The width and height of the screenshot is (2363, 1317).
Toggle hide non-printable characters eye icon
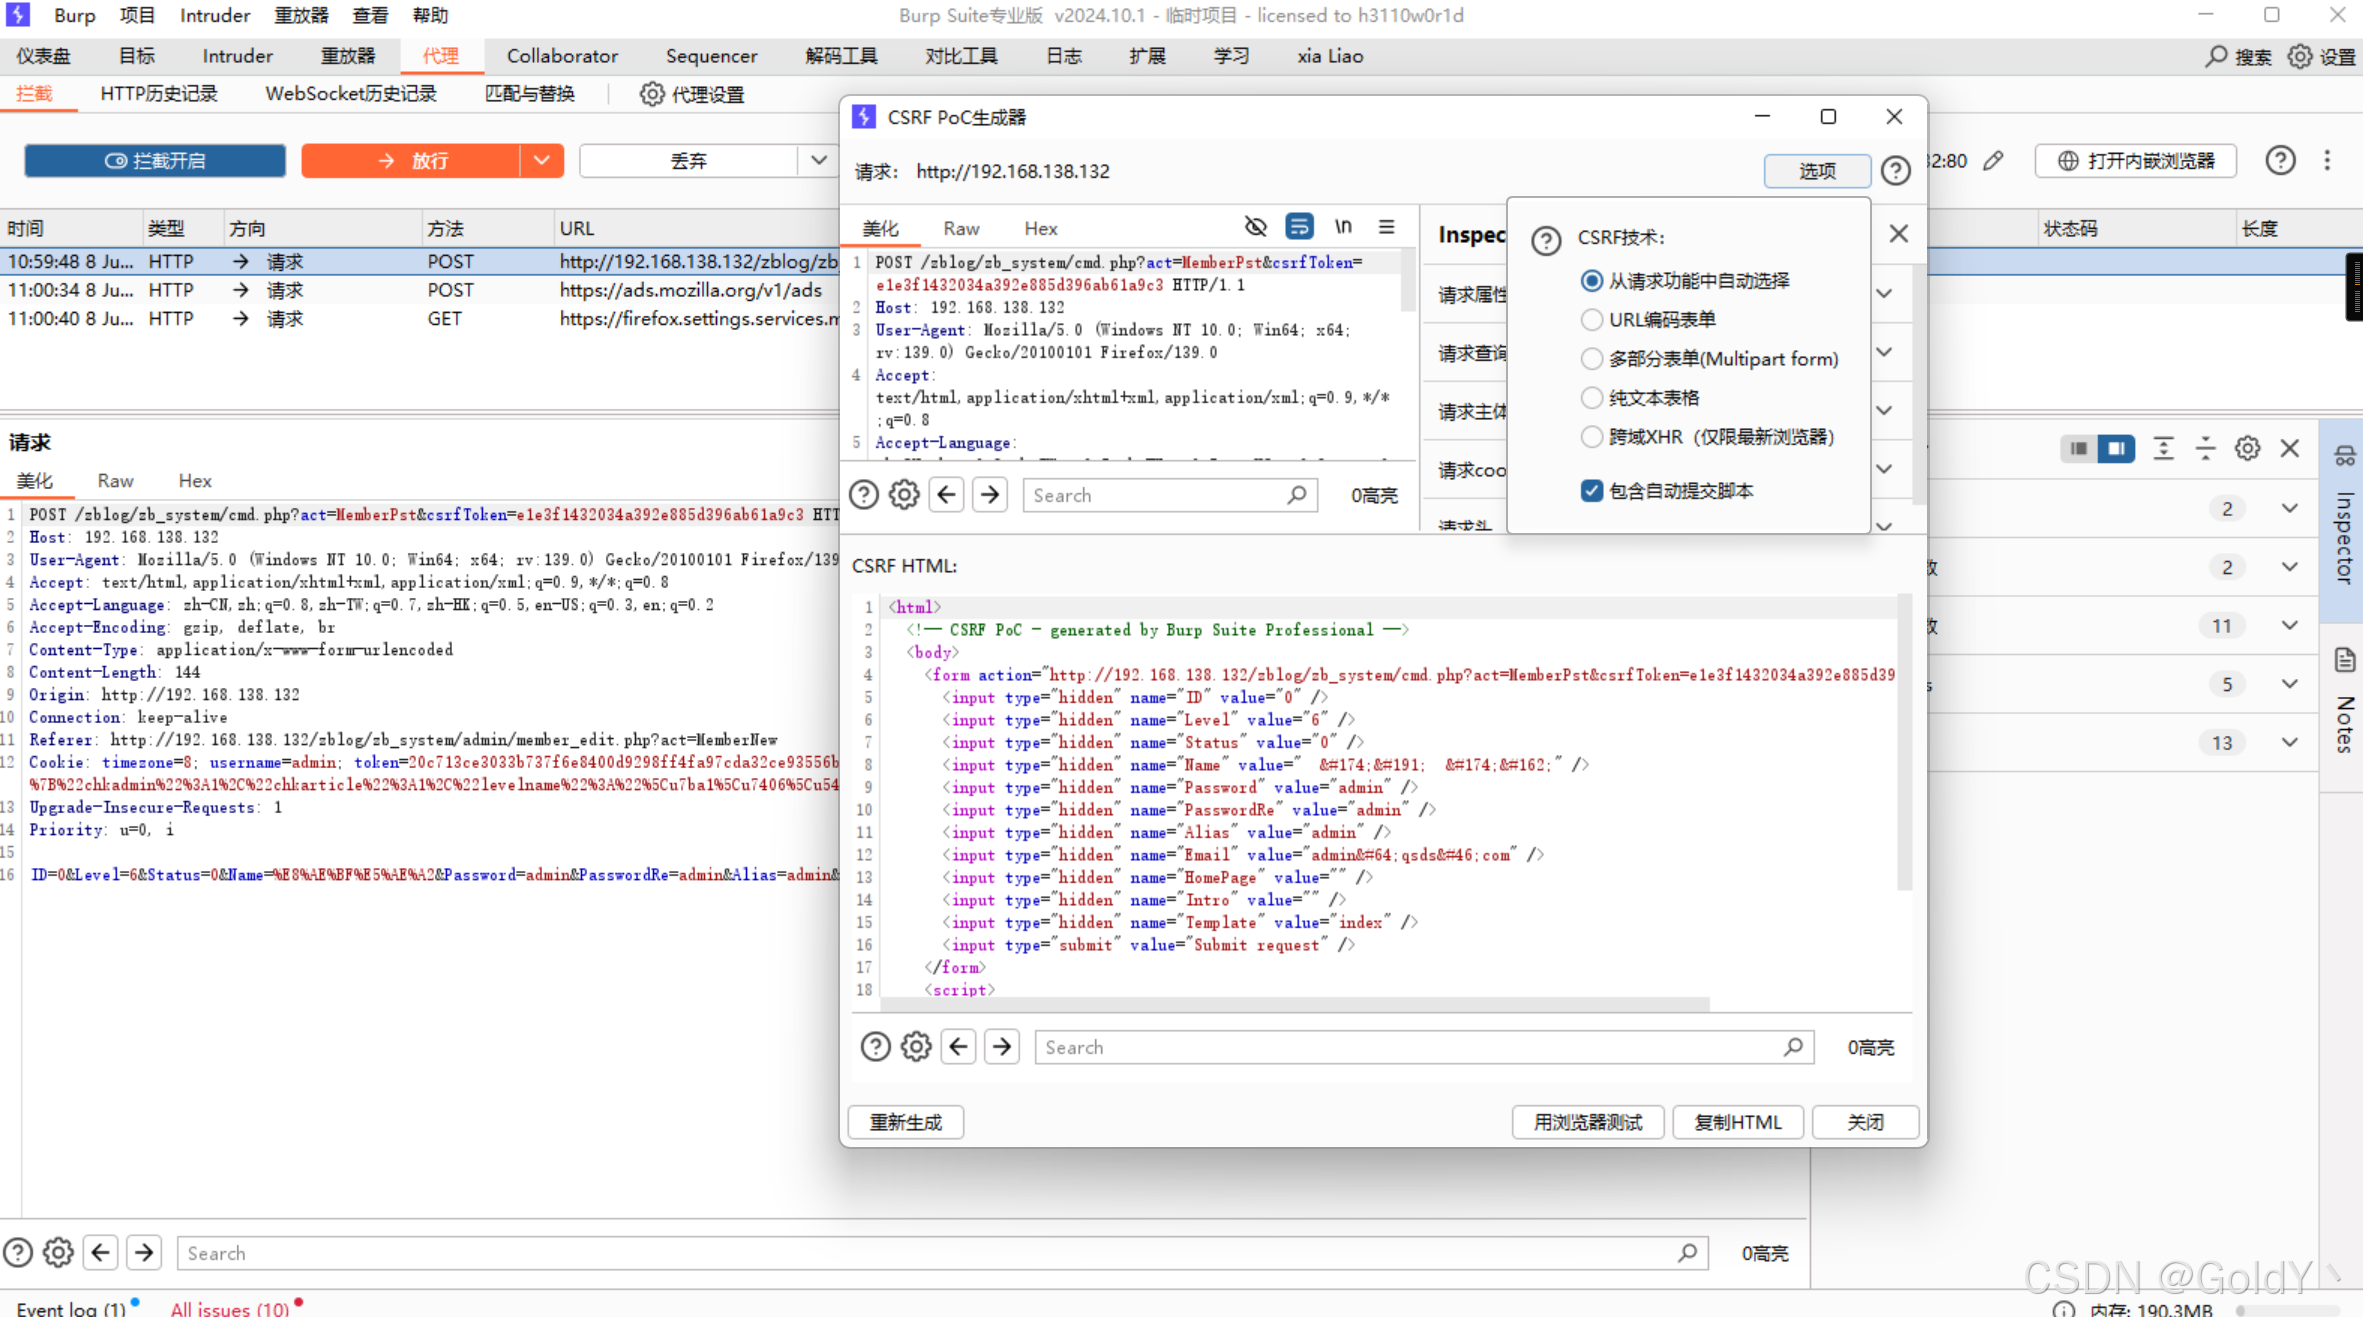pos(1255,227)
